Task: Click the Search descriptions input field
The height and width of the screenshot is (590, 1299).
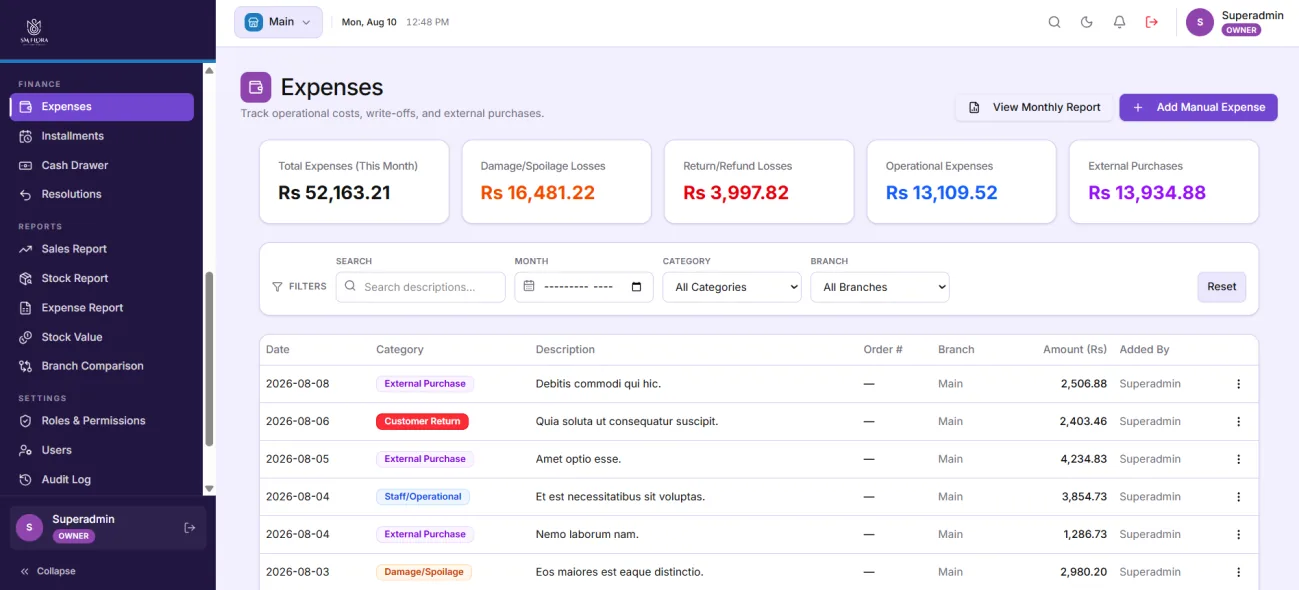Action: [x=421, y=287]
